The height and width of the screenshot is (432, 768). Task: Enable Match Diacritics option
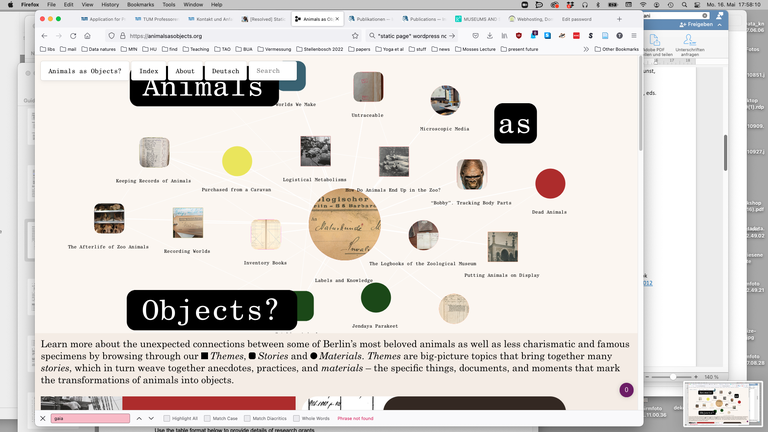pos(247,418)
